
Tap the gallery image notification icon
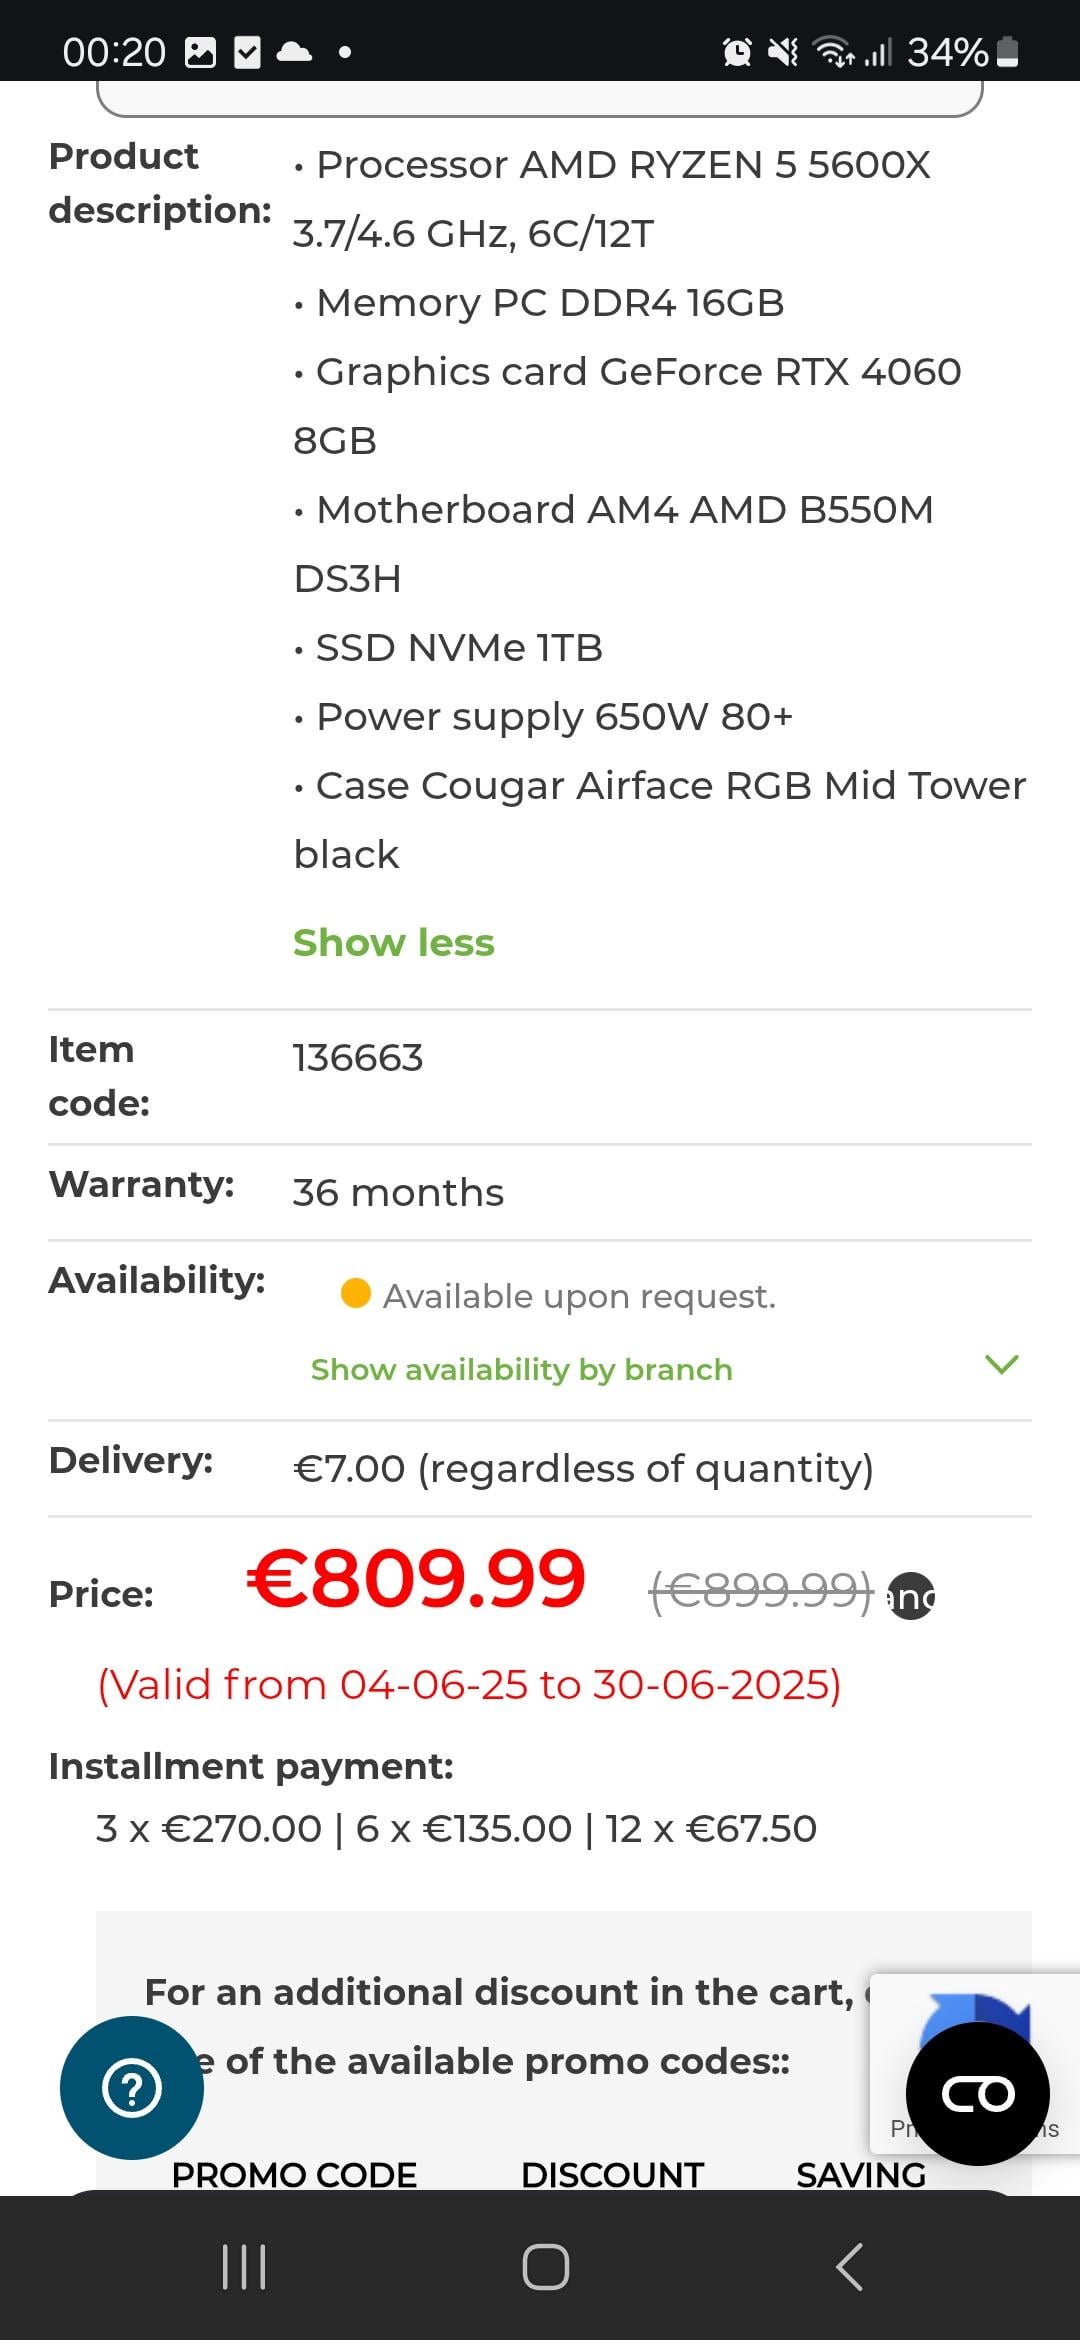point(201,52)
